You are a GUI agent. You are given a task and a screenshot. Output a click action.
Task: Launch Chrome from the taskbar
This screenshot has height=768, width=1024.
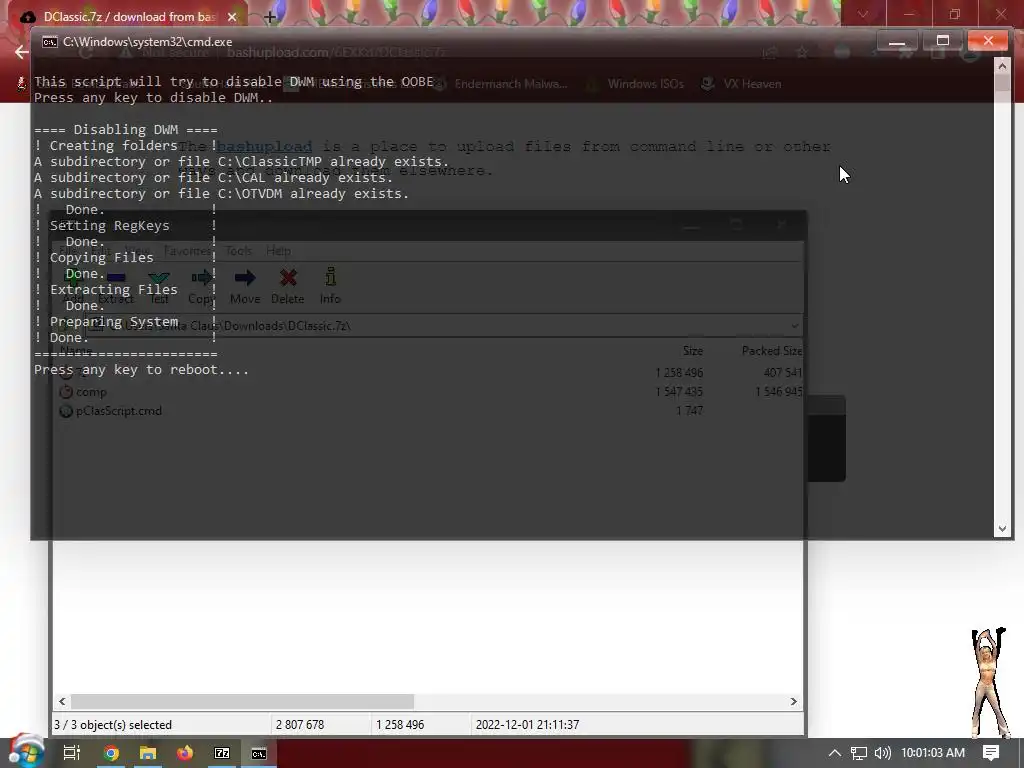112,753
